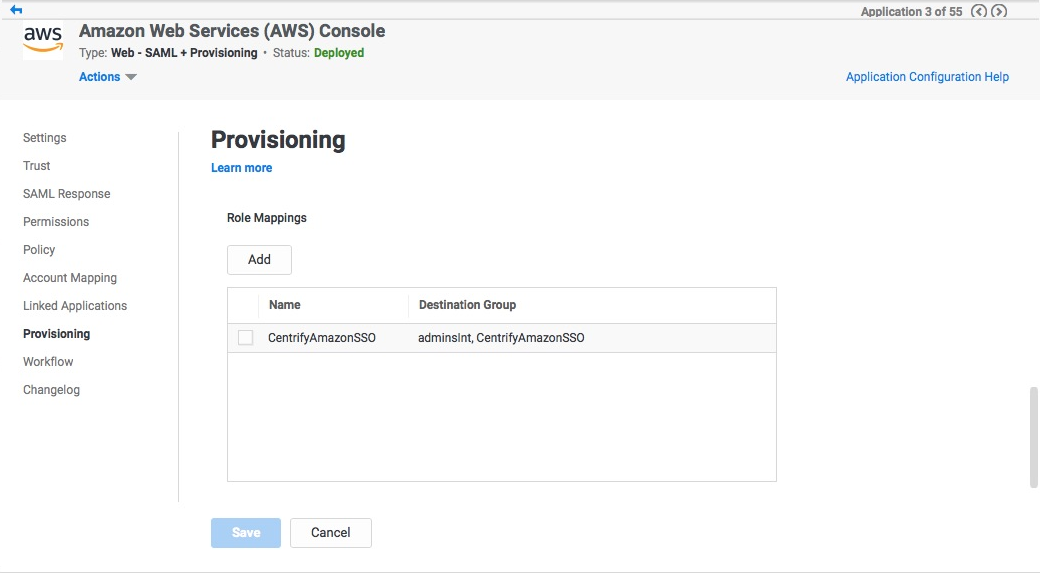Click the page vertical scrollbar
The height and width of the screenshot is (573, 1040).
pyautogui.click(x=1033, y=437)
